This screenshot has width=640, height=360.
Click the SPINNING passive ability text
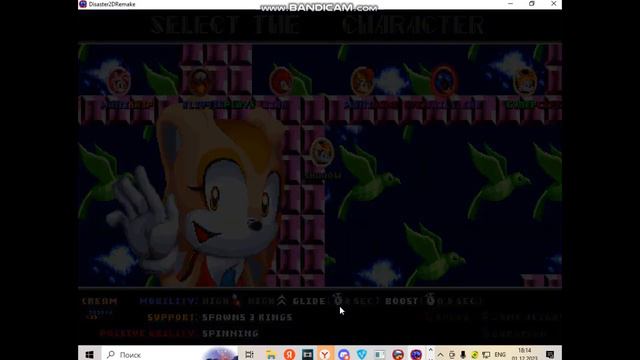tap(231, 333)
